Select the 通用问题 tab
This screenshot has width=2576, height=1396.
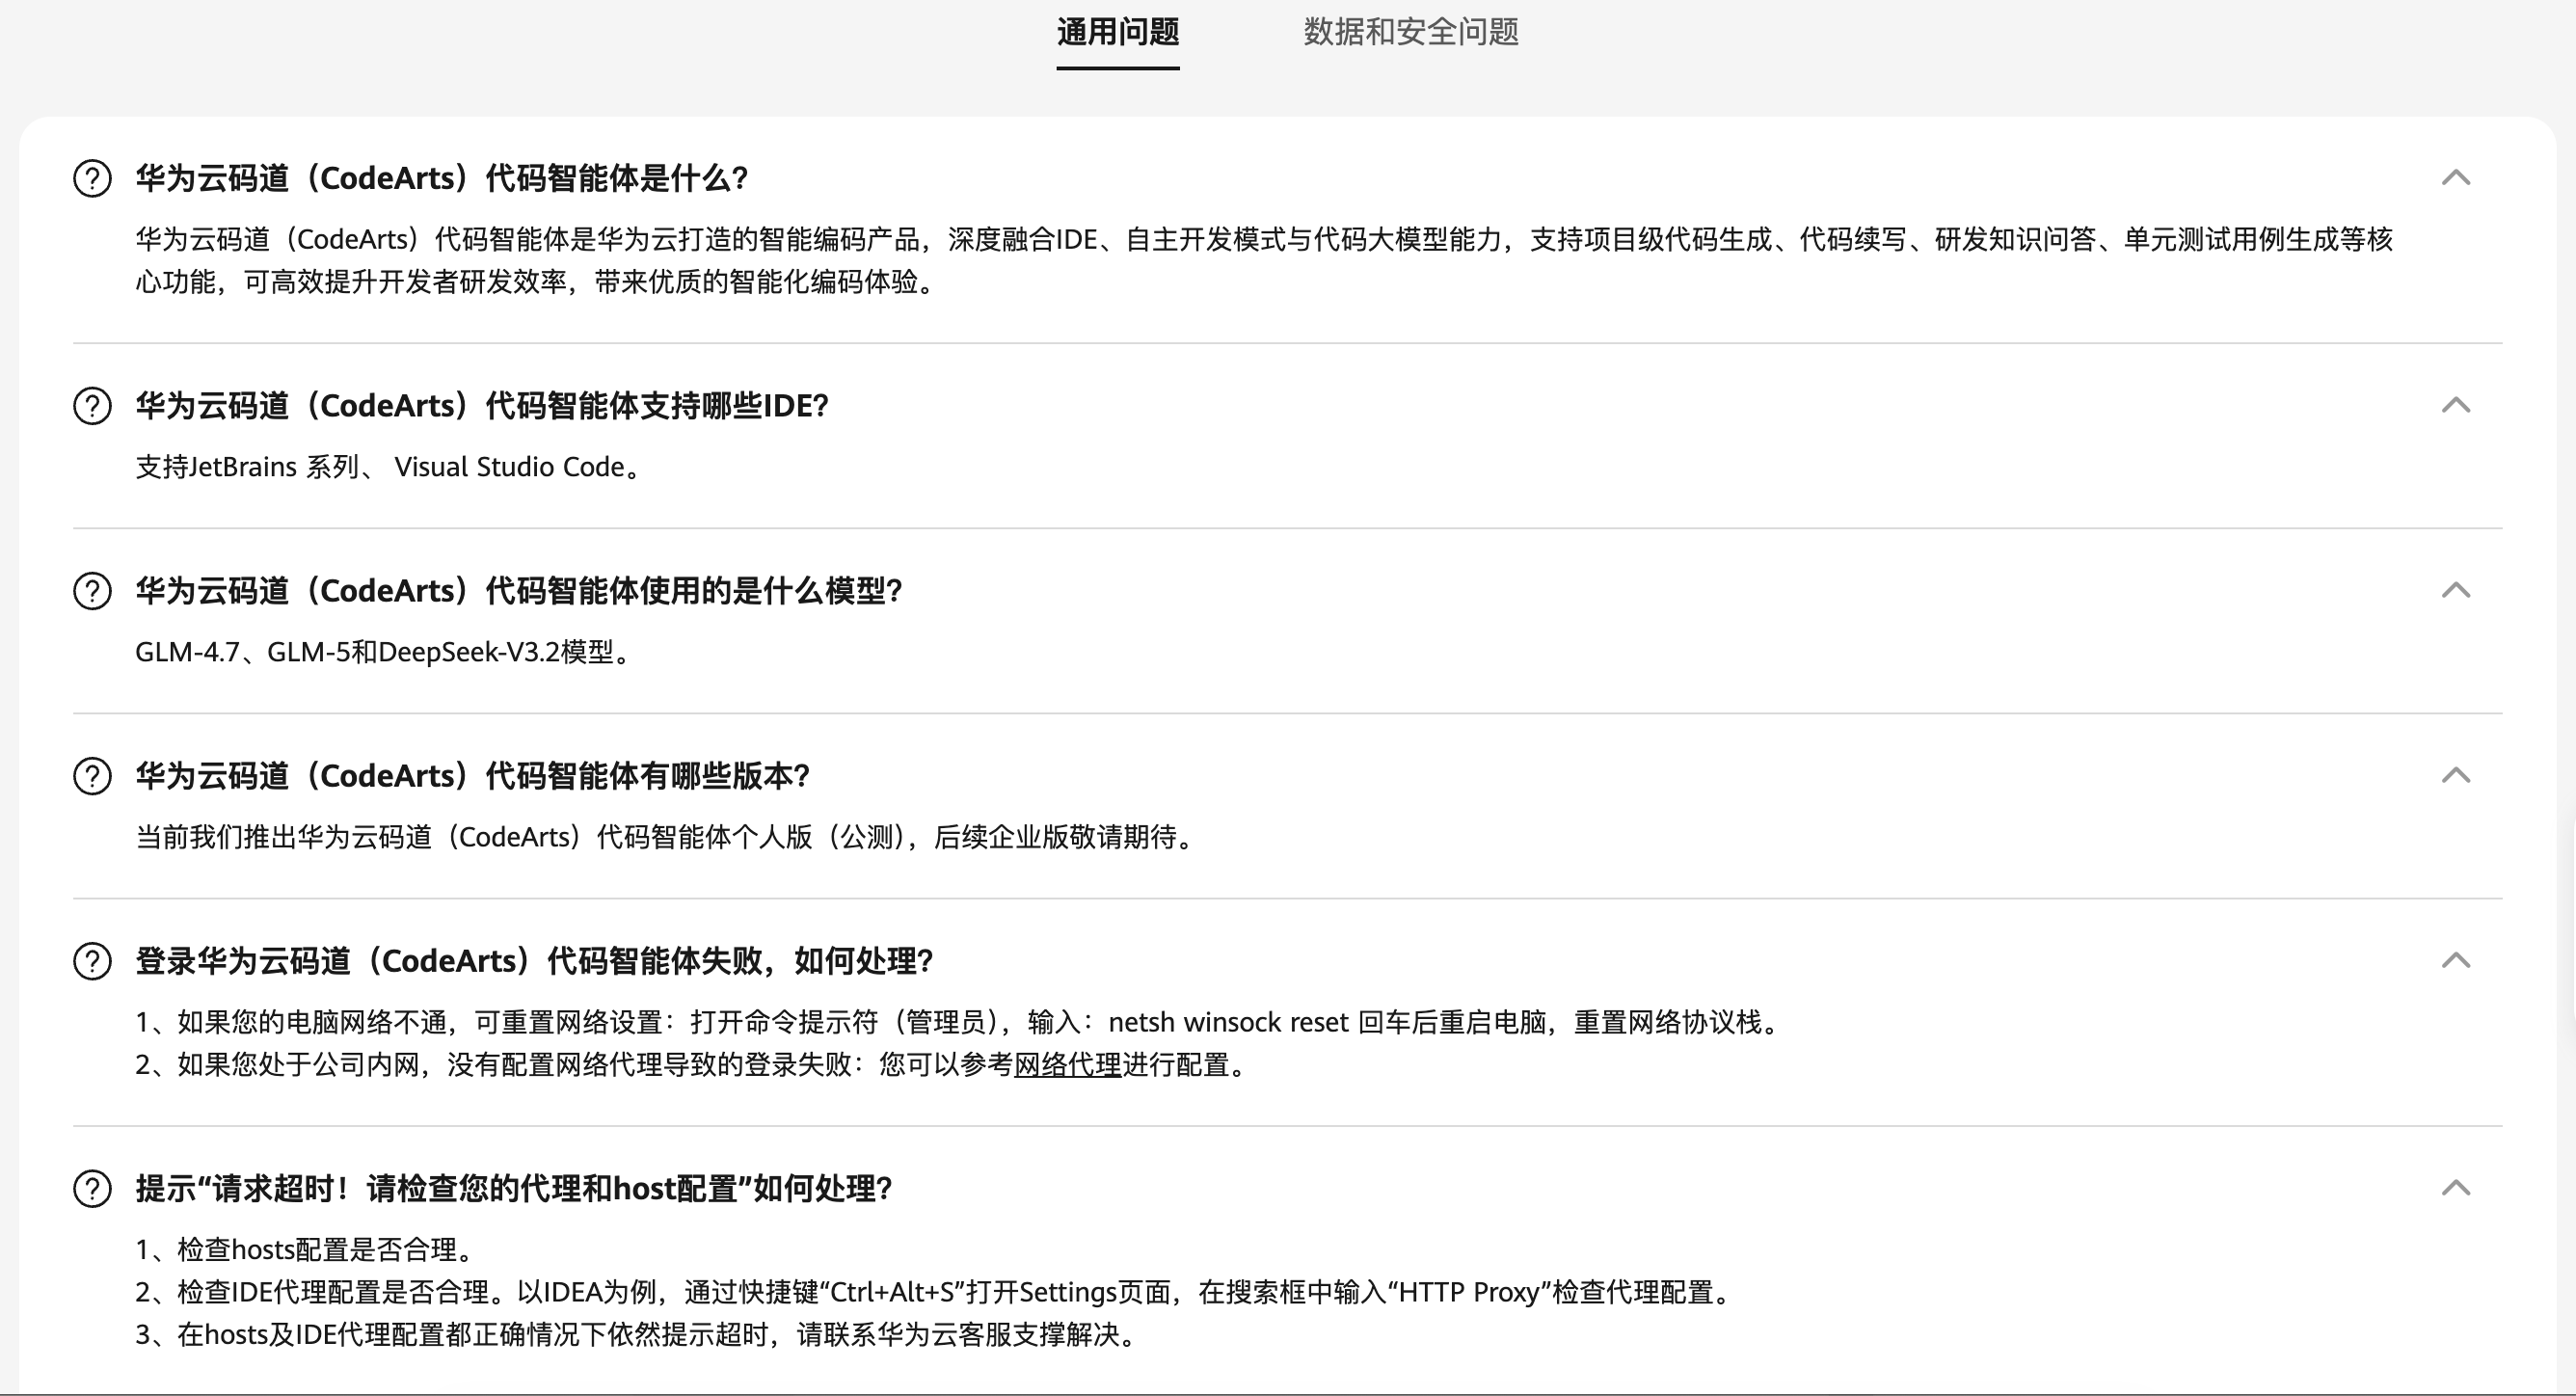tap(1118, 32)
